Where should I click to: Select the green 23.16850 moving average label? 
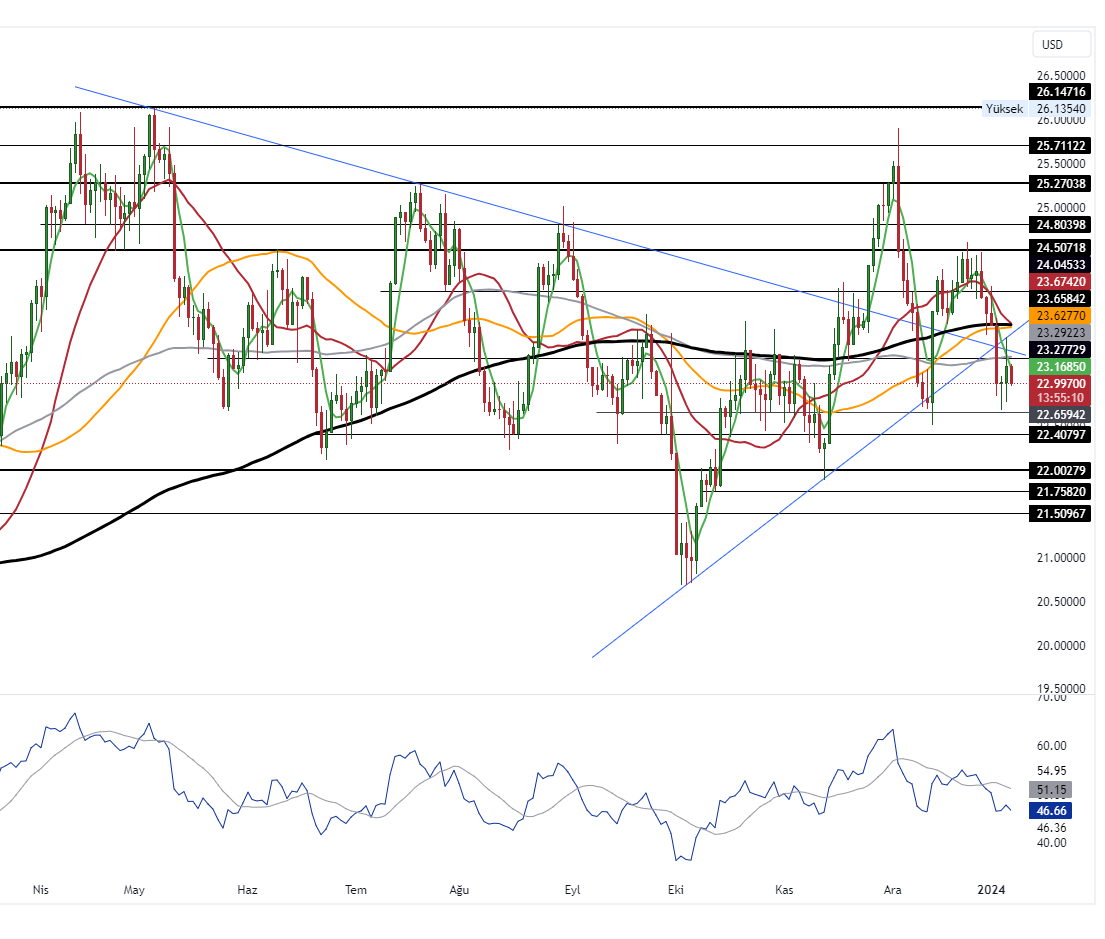point(1061,367)
